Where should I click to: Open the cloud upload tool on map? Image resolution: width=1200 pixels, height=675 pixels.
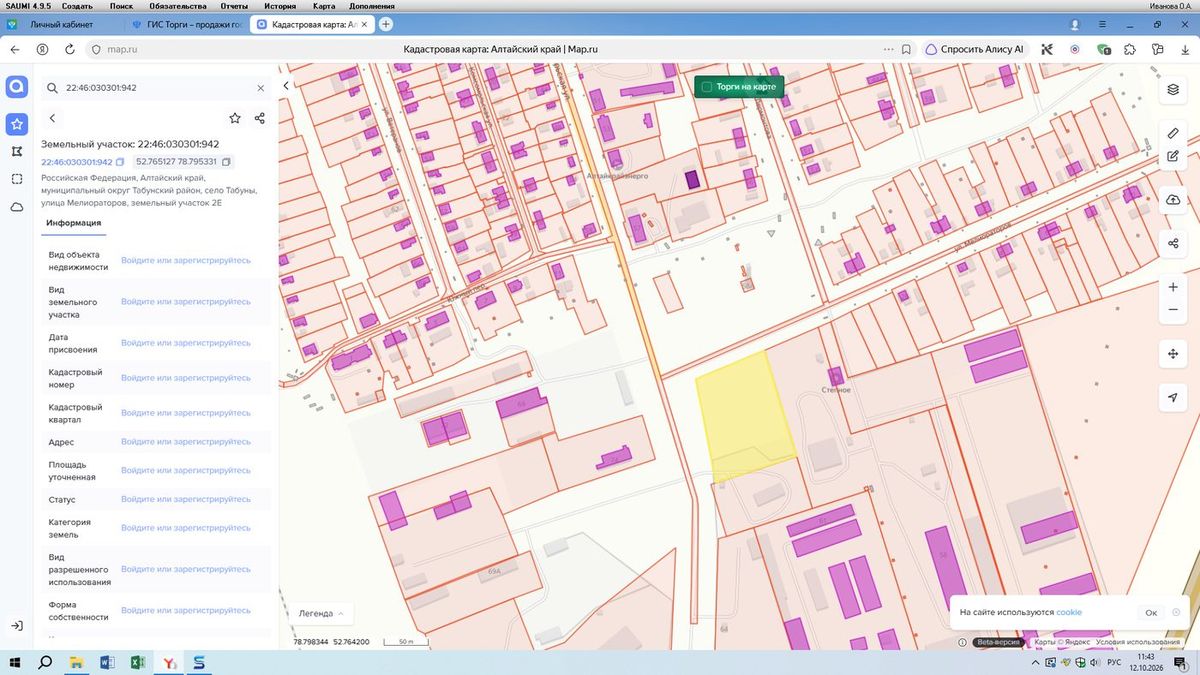pos(1173,200)
